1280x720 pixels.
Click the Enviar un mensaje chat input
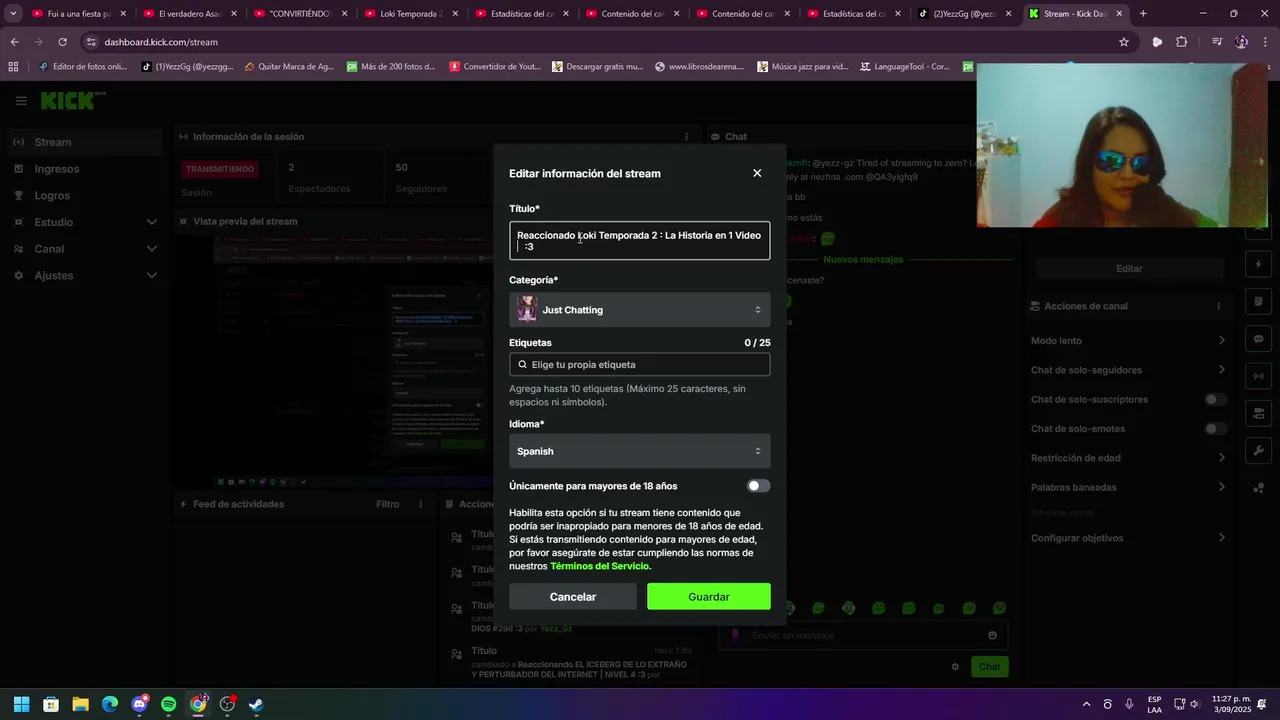[x=863, y=635]
